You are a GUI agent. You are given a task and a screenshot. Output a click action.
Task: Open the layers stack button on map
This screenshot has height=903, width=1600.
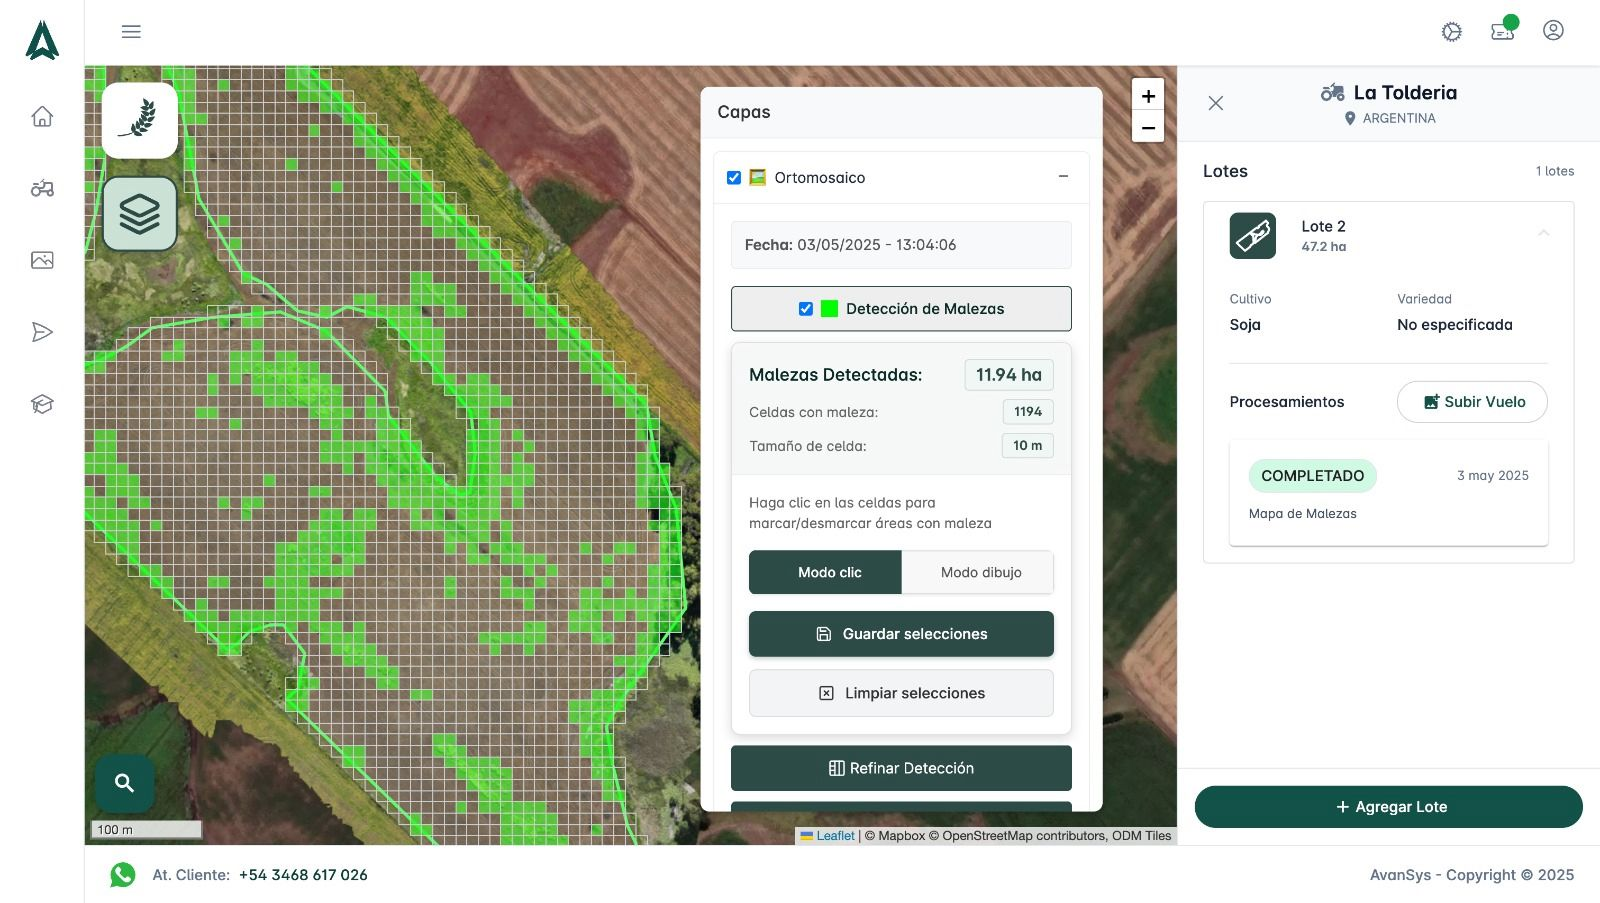pyautogui.click(x=140, y=214)
